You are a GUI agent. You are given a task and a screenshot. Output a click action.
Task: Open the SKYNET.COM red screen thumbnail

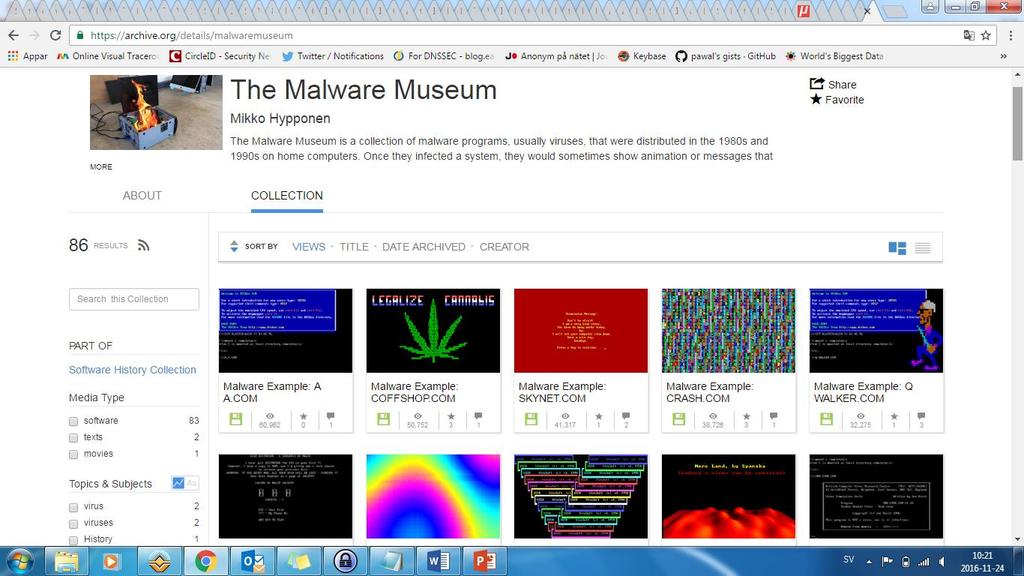point(581,330)
